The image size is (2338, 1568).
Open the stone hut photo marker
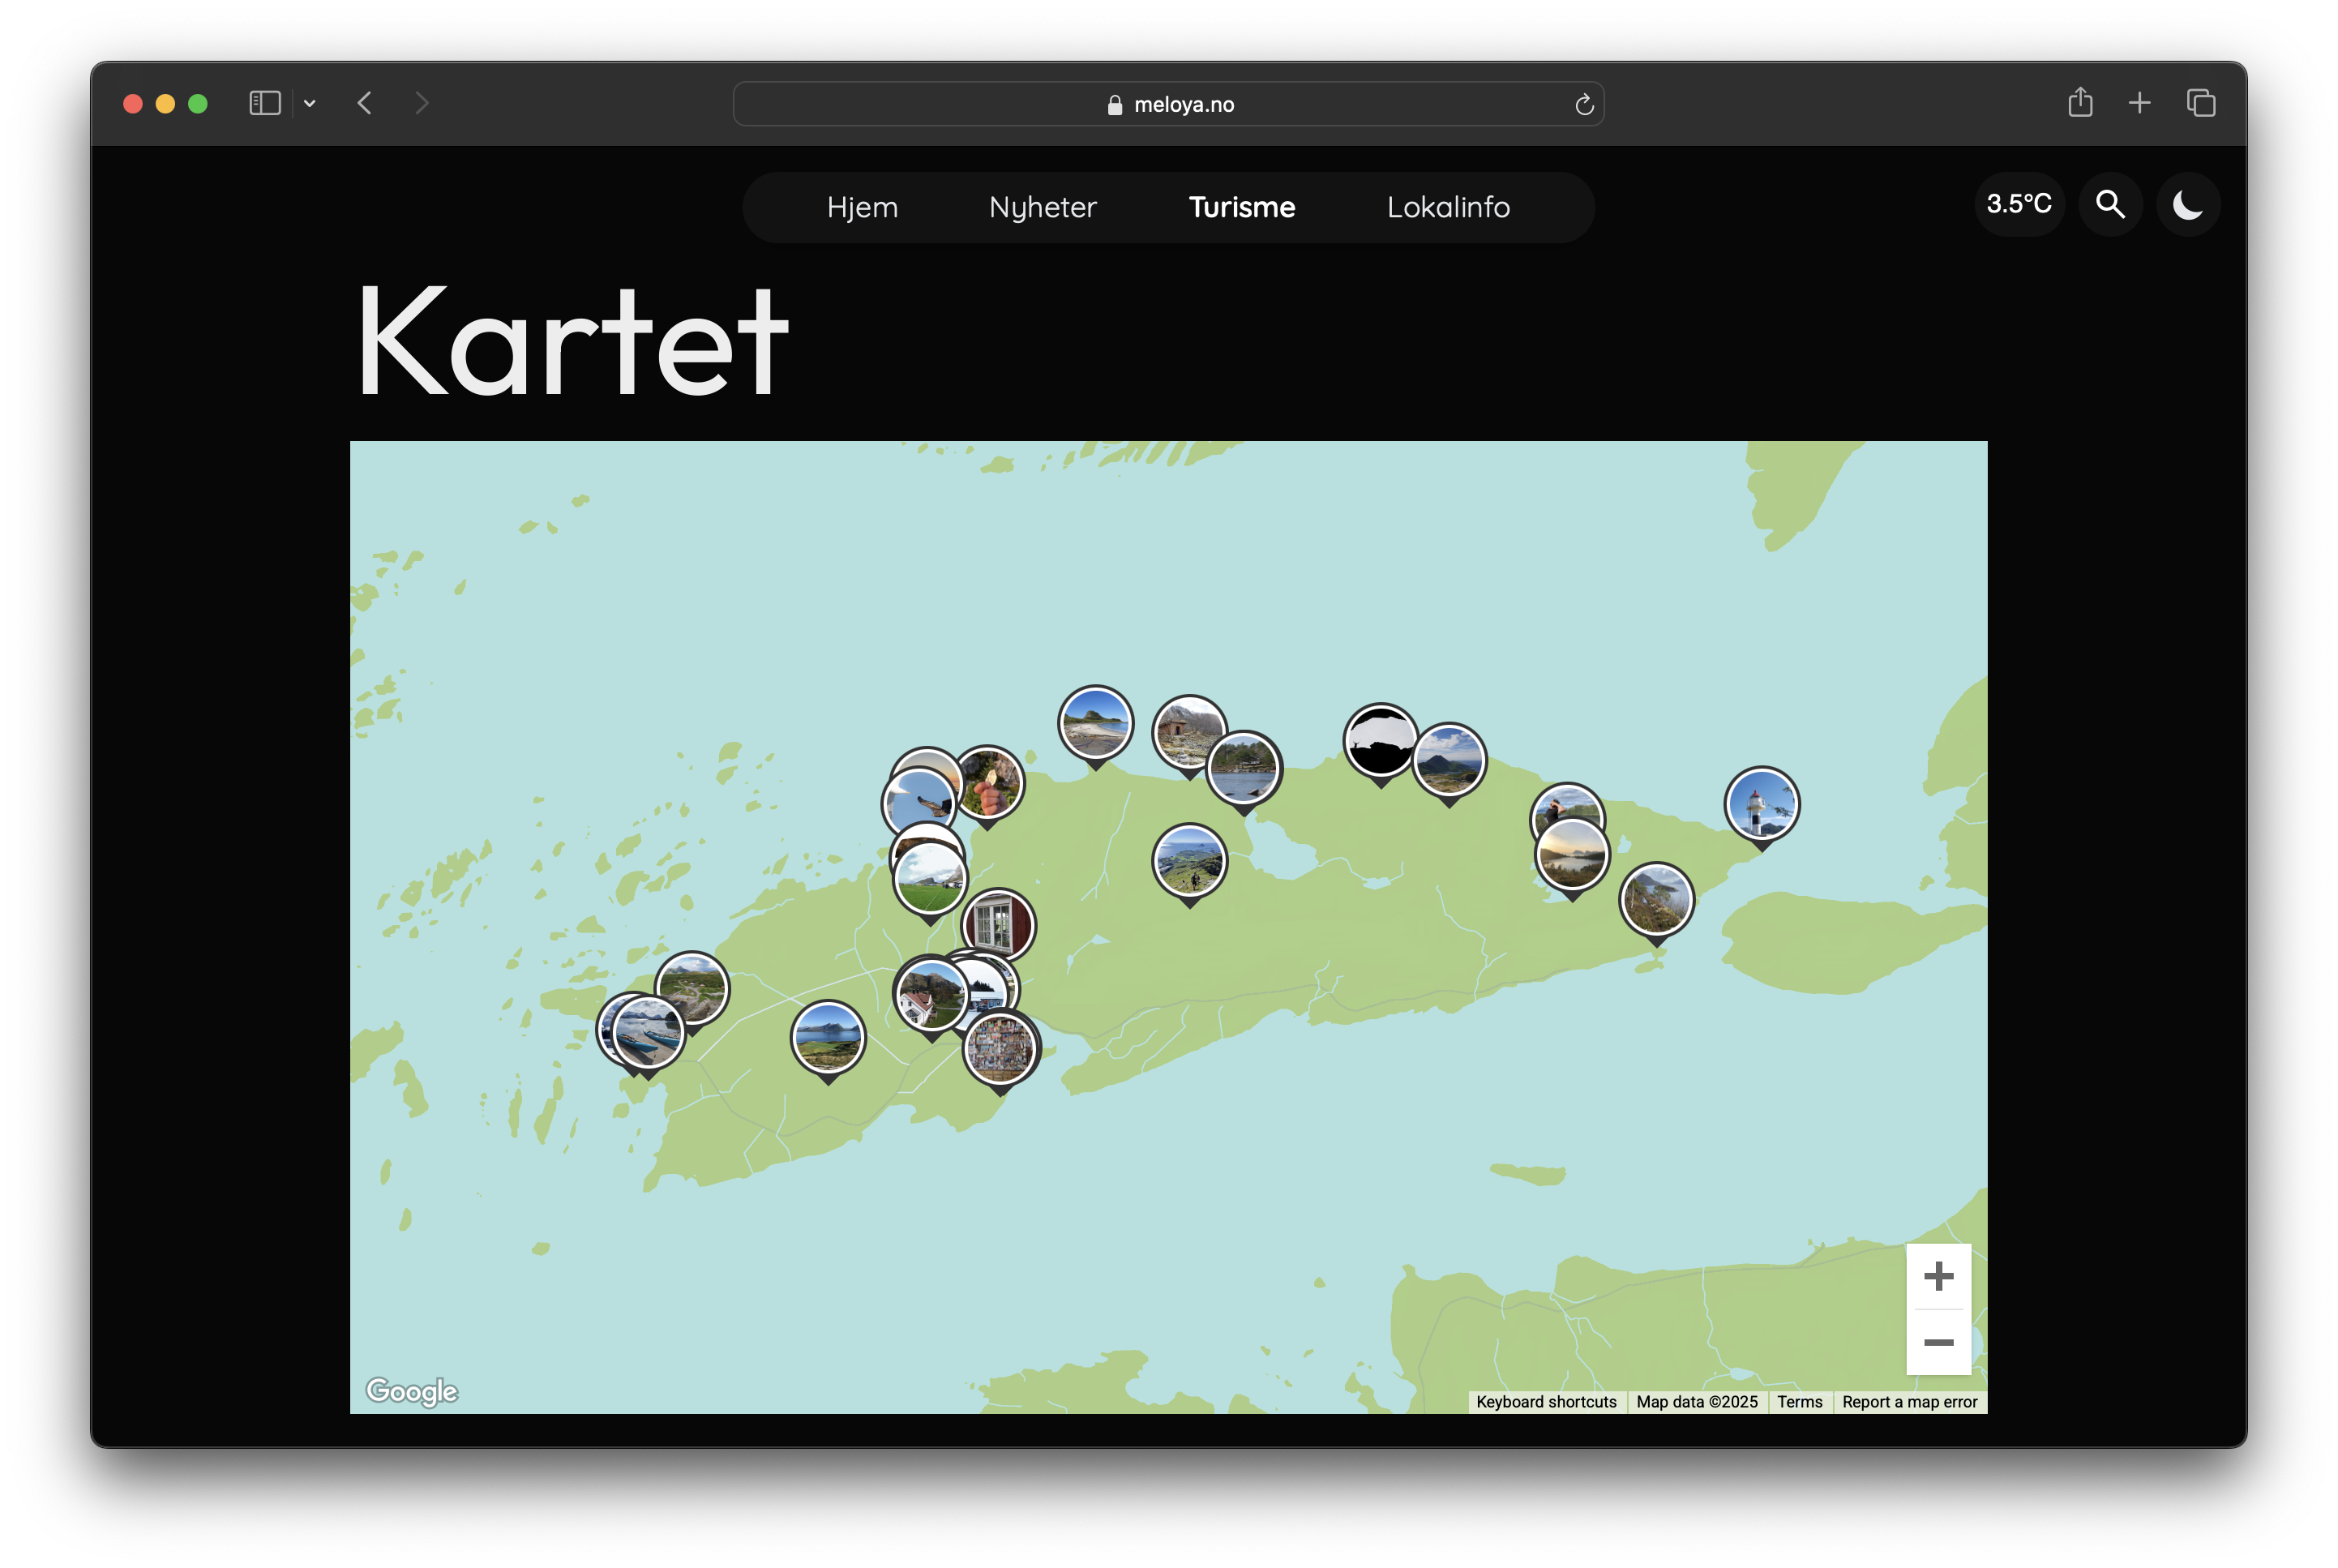[x=1188, y=734]
